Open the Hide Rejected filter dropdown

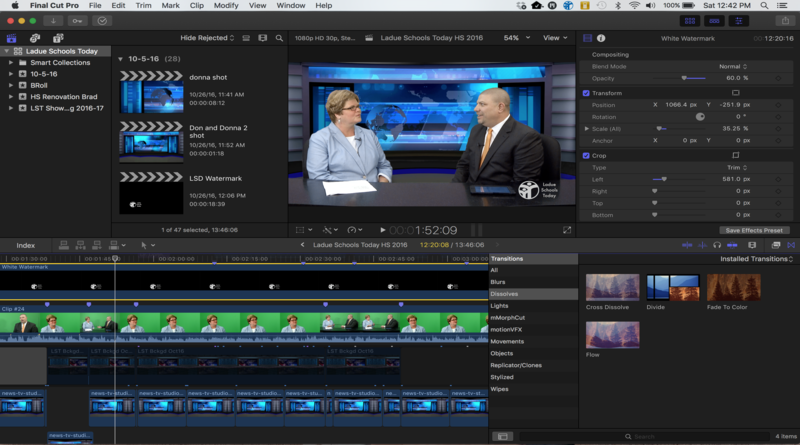click(x=207, y=38)
